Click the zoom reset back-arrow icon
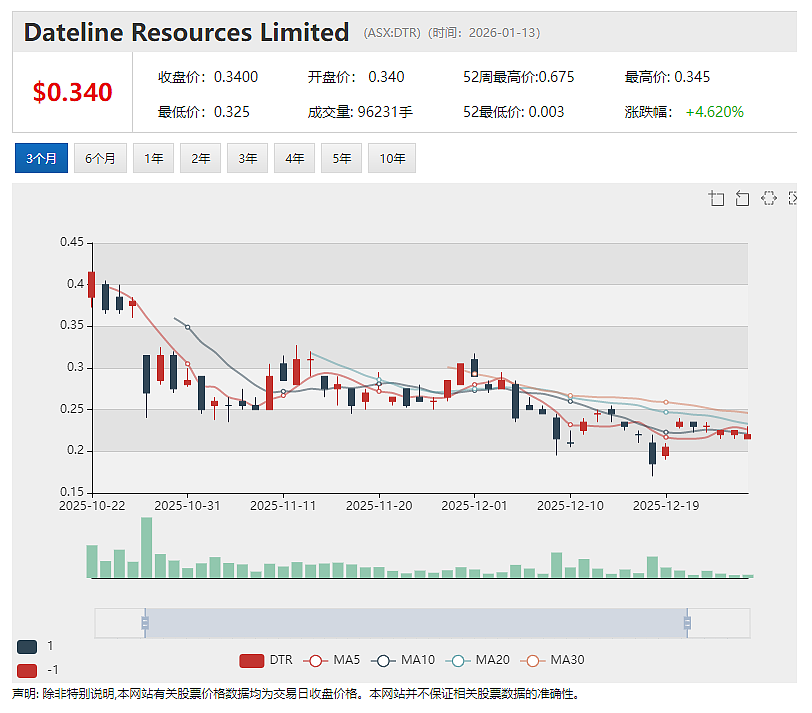Image resolution: width=812 pixels, height=713 pixels. [742, 198]
